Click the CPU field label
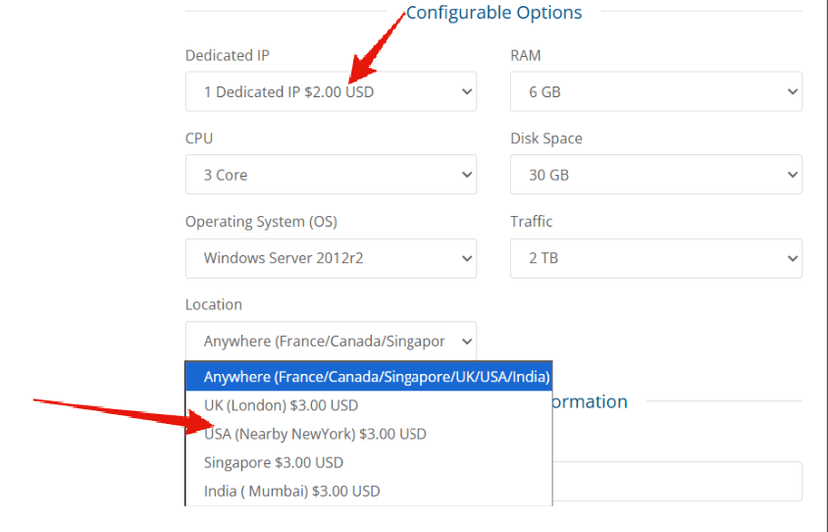Viewport: 828px width, 532px height. click(199, 139)
